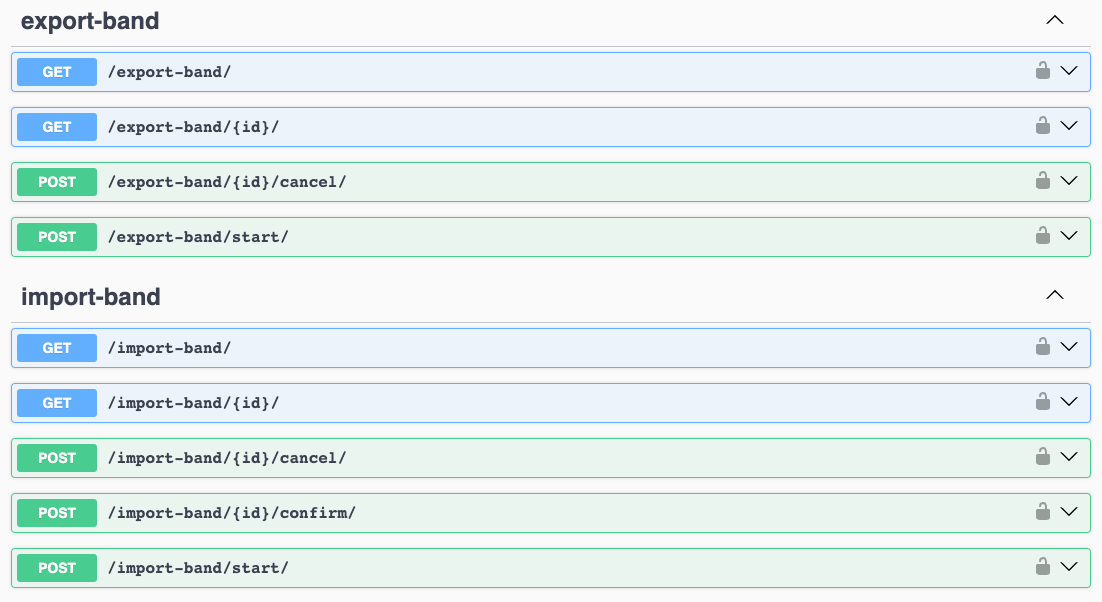Open the padlock for GET /import-band/{id}/
Screen dimensions: 1102x602
[1042, 402]
